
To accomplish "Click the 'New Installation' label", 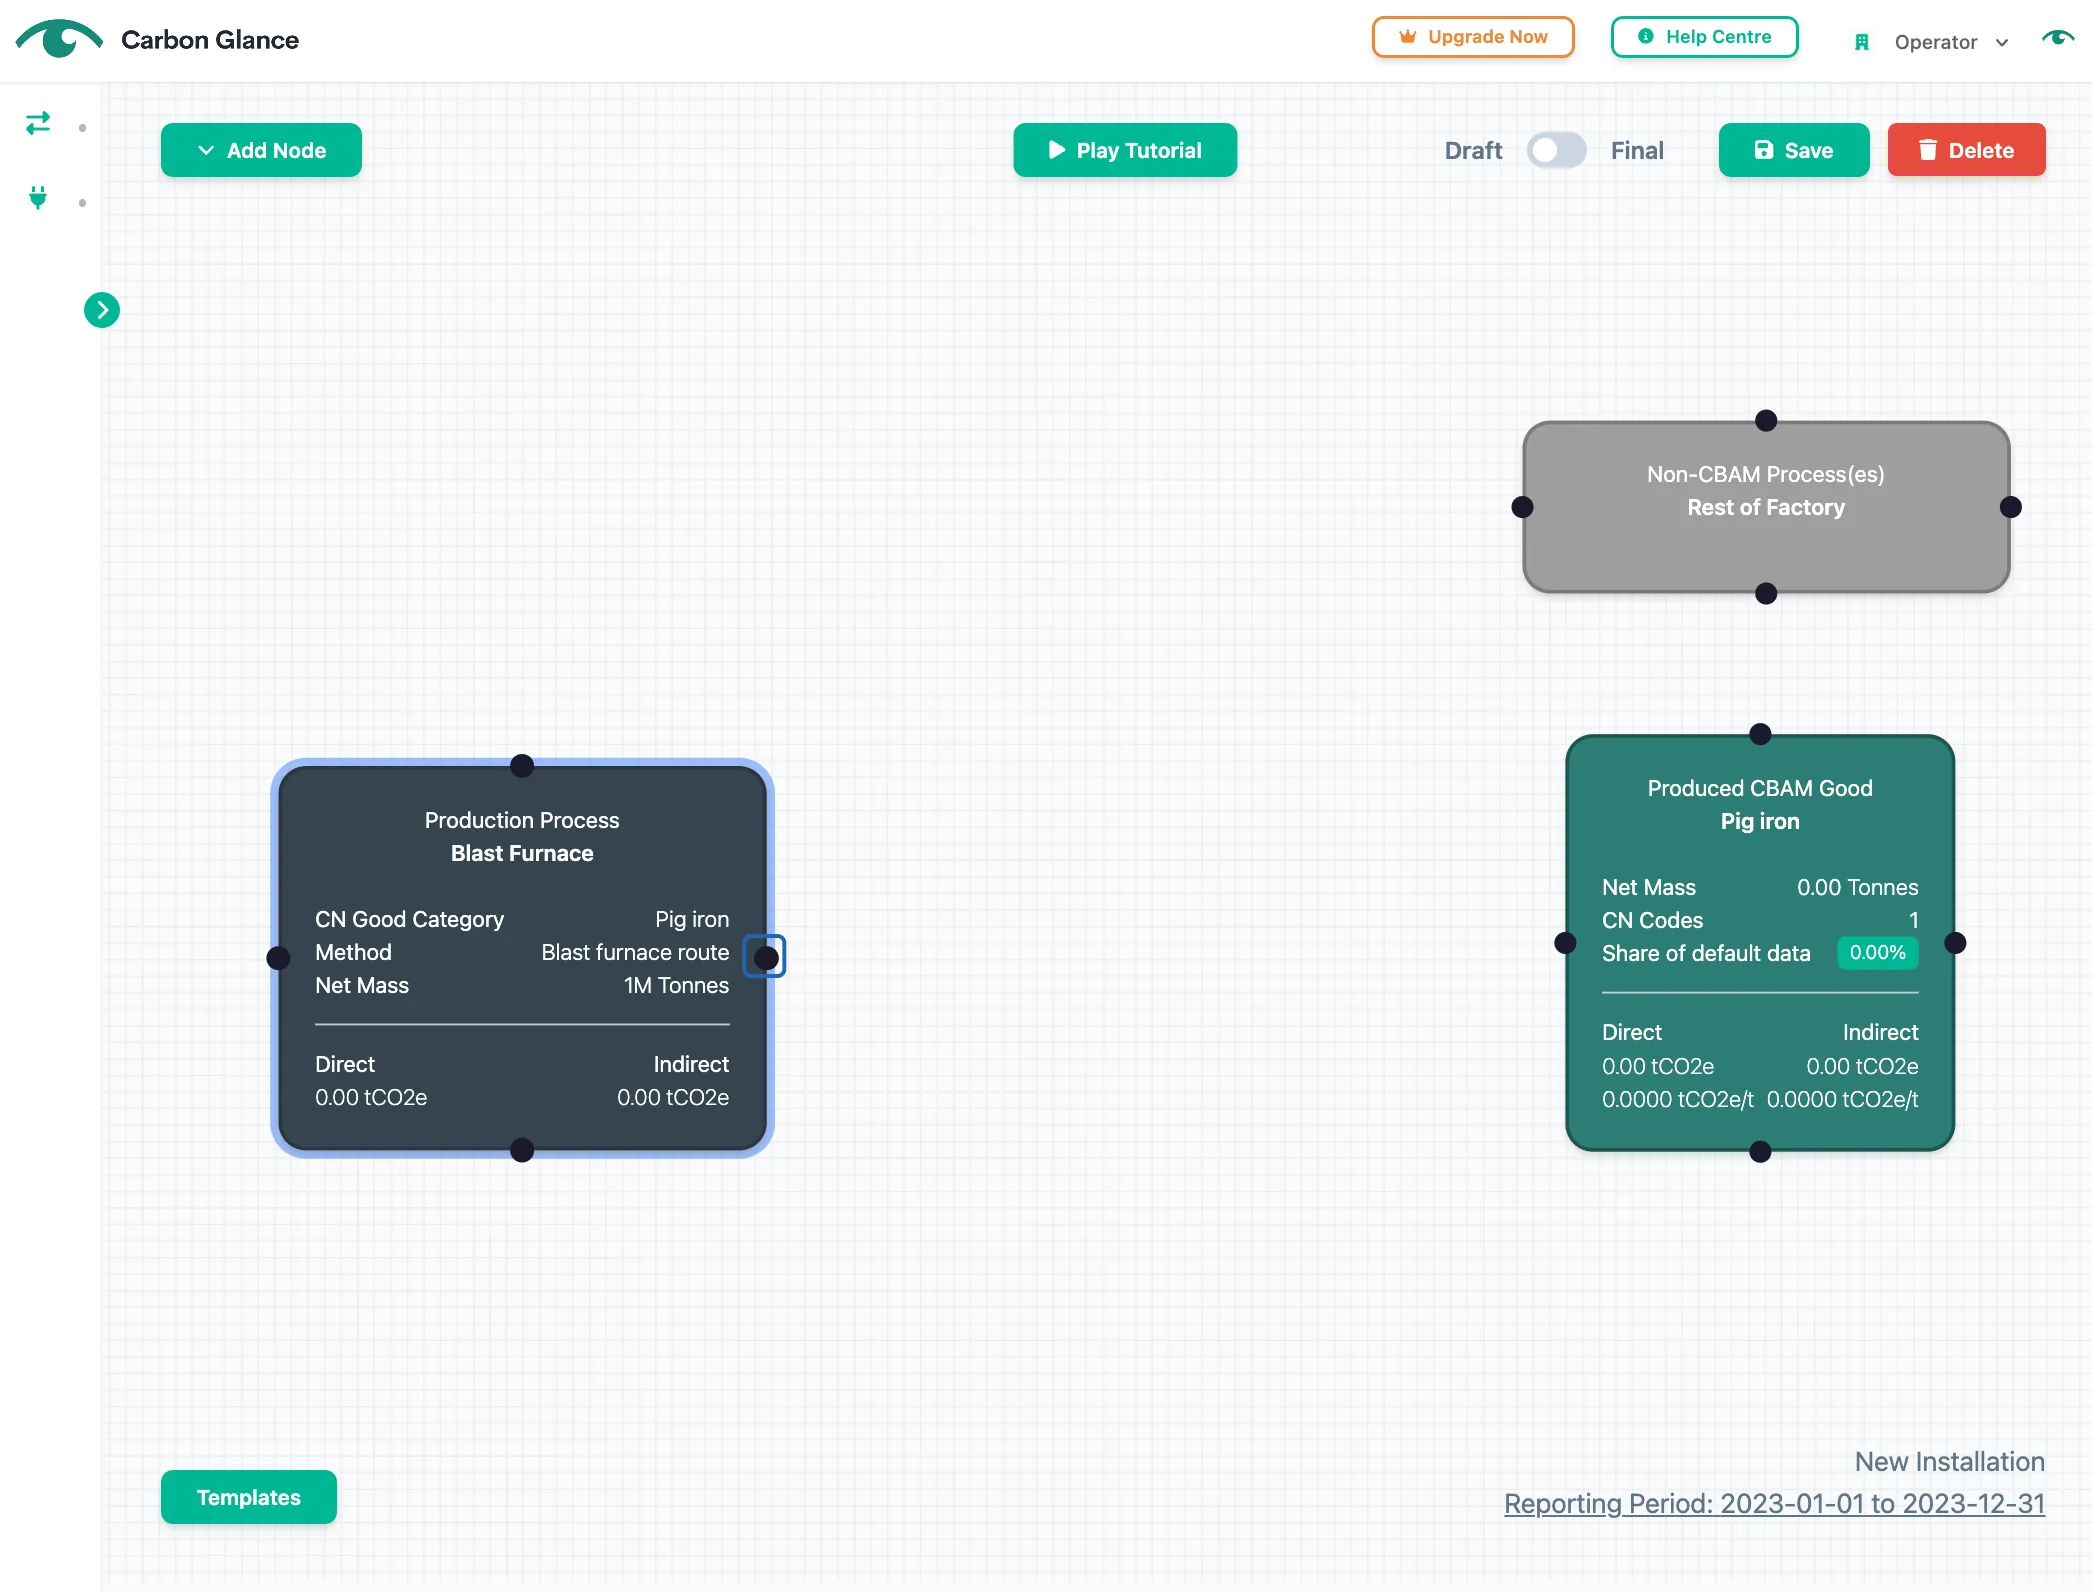I will 1949,1462.
